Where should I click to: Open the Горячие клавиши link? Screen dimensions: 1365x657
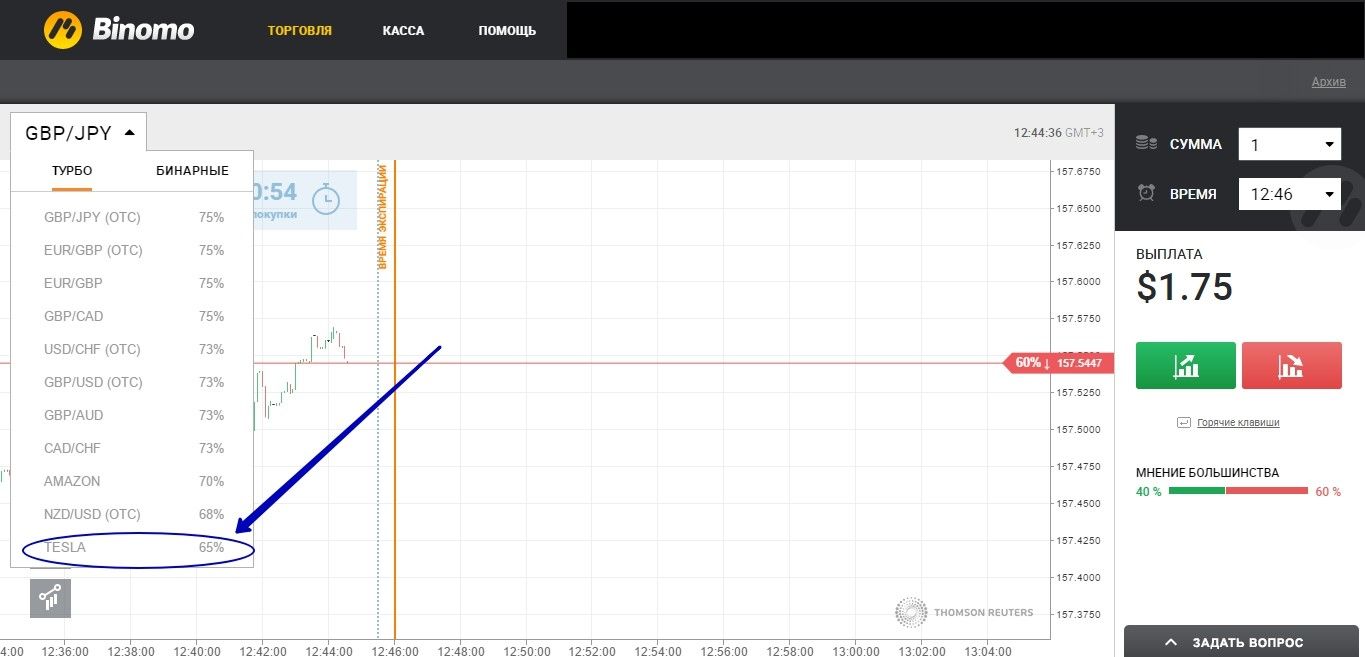pyautogui.click(x=1238, y=423)
